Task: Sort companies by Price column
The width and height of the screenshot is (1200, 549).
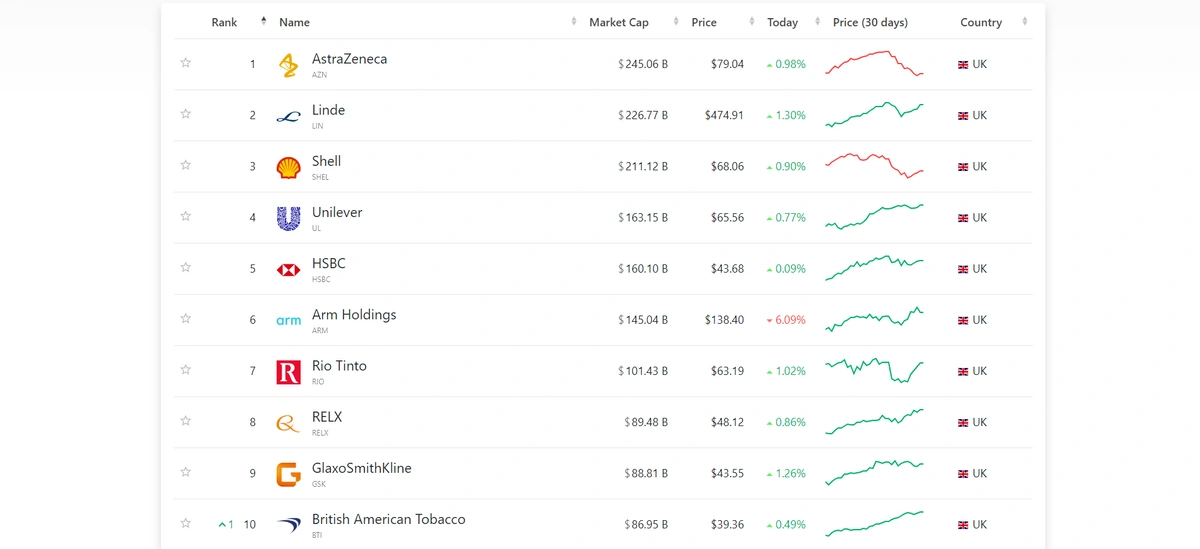Action: click(704, 22)
